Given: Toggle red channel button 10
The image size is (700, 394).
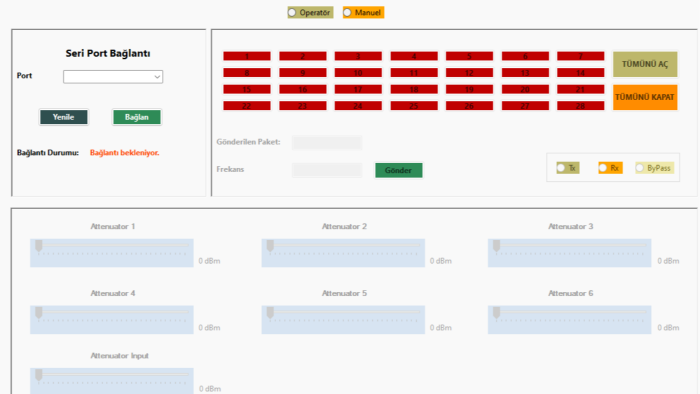Looking at the screenshot, I should (x=358, y=73).
